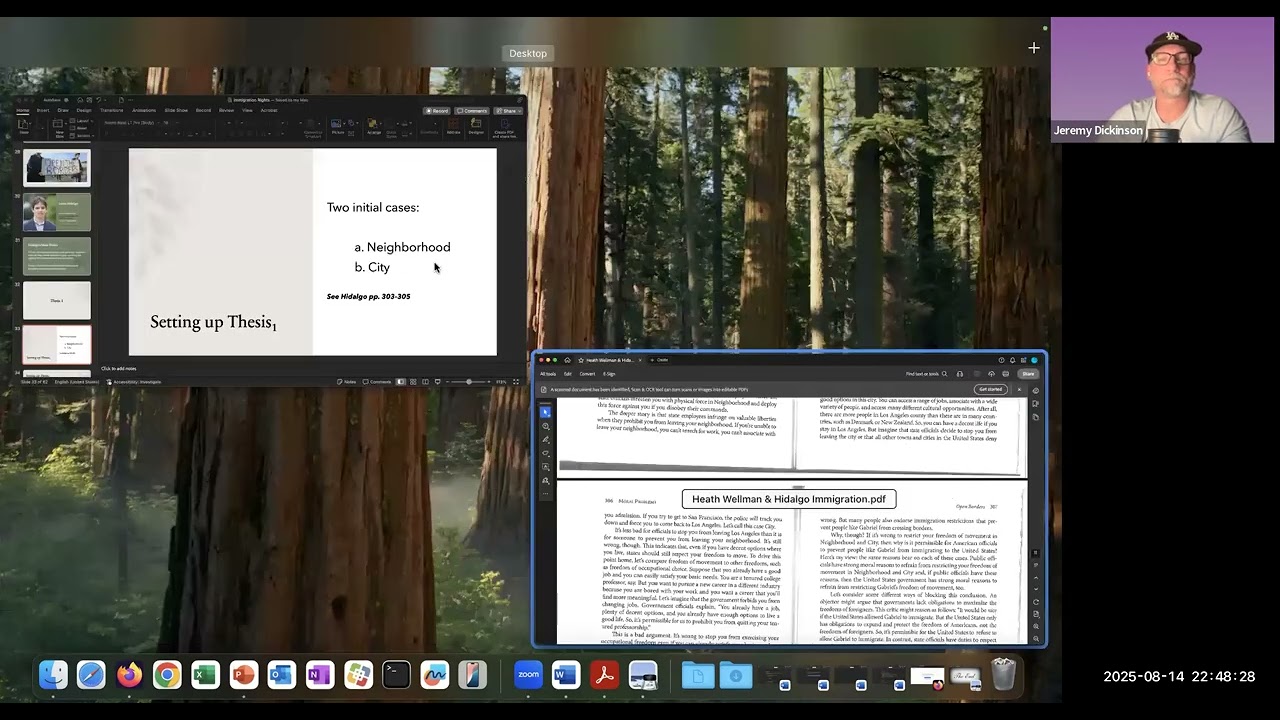This screenshot has height=720, width=1280.
Task: Click Record button in PowerPoint
Action: [436, 111]
